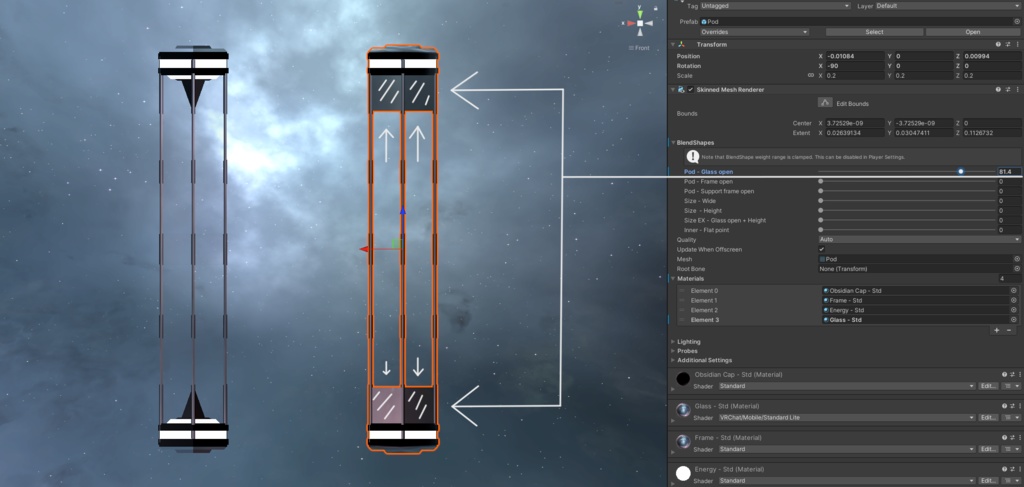This screenshot has height=487, width=1024.
Task: Open Skinned Mesh Renderer help icon
Action: [x=998, y=89]
